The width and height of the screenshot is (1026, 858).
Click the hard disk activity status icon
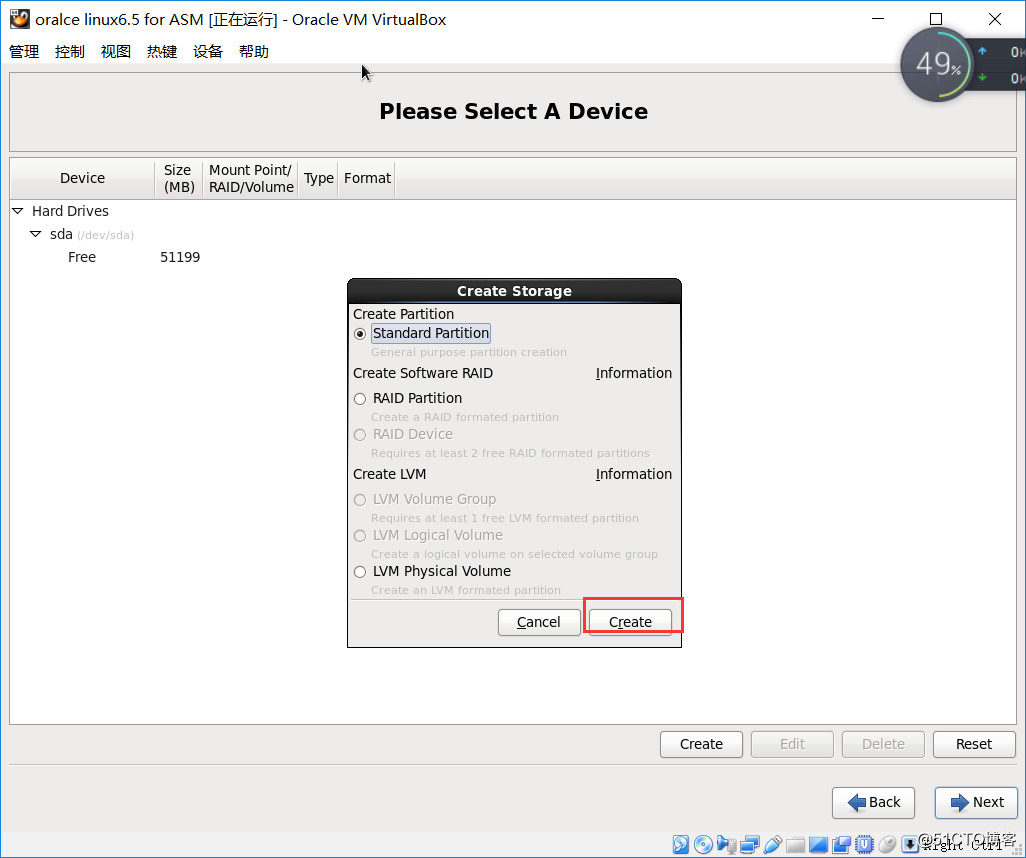click(681, 844)
